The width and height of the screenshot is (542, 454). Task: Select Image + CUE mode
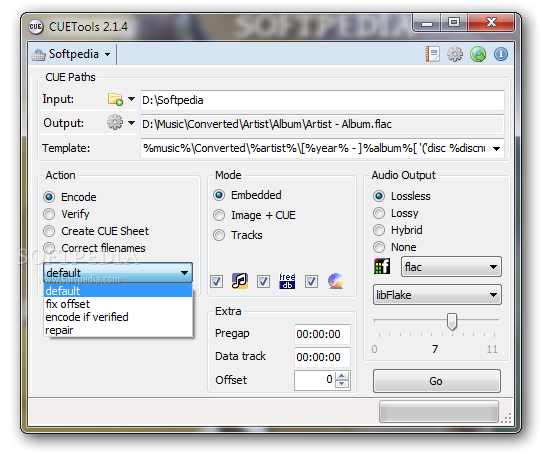[x=254, y=215]
